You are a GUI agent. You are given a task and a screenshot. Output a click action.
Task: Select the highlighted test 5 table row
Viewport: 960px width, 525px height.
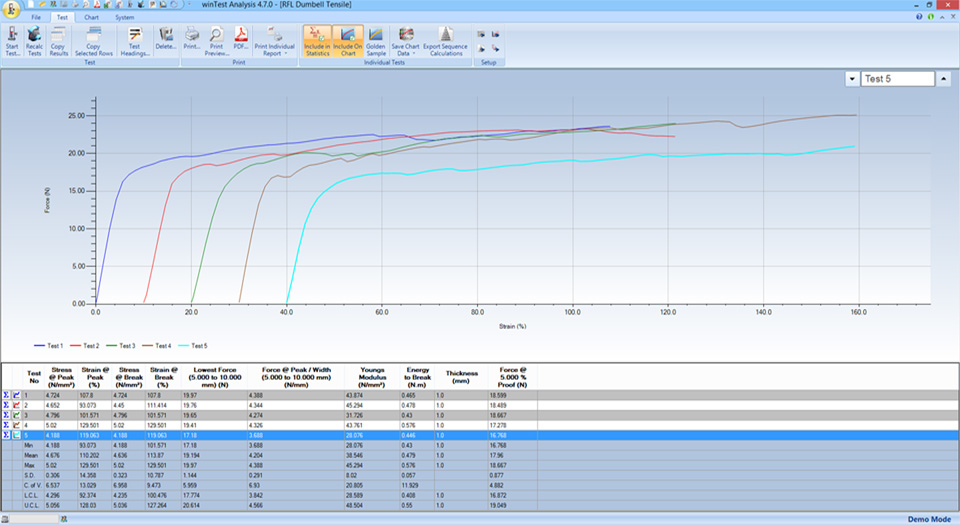[480, 435]
